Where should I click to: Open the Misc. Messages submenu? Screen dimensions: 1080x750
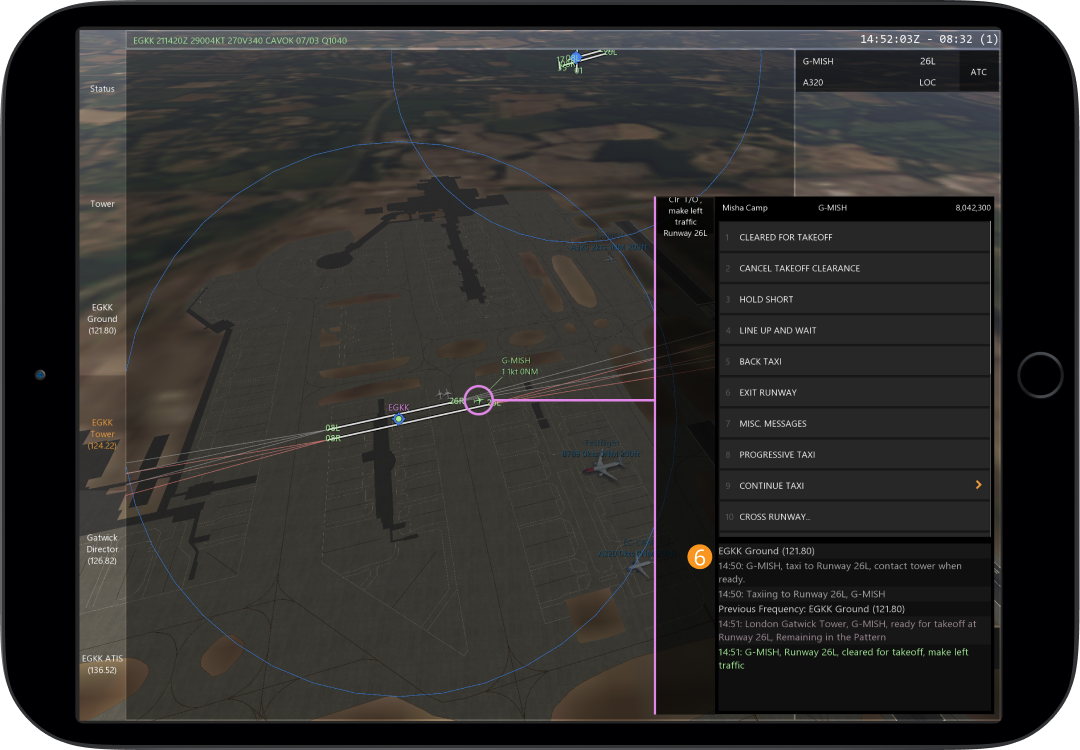pos(854,424)
